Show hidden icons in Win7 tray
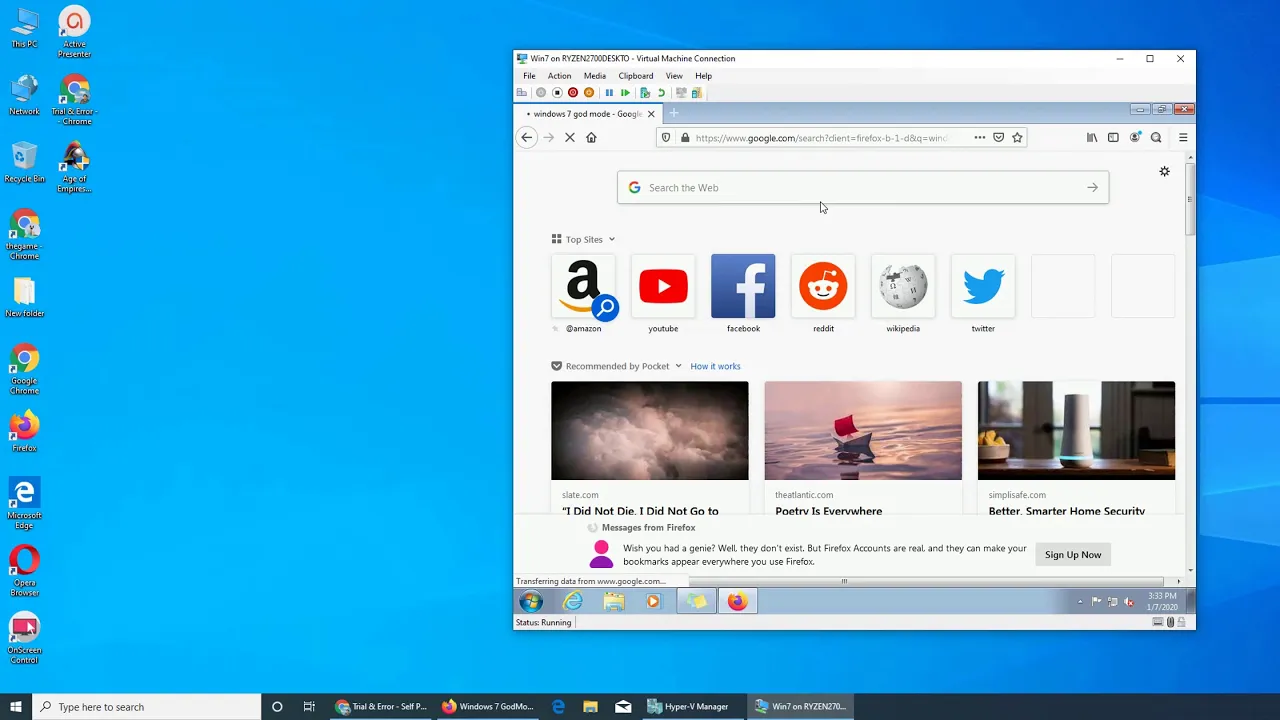 click(1080, 602)
